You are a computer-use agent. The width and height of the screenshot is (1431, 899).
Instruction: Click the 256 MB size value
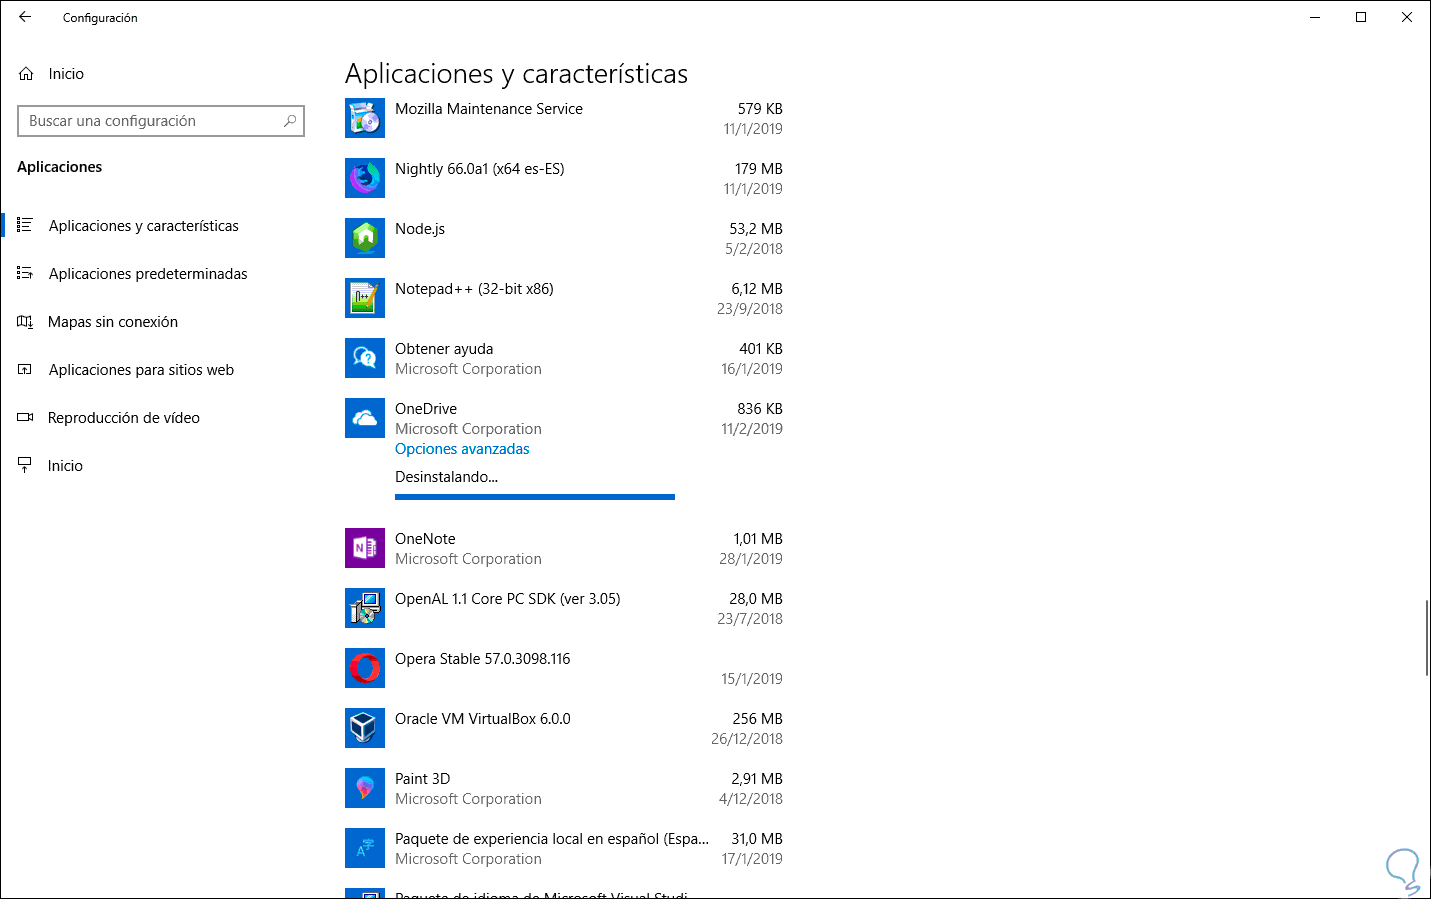point(758,719)
